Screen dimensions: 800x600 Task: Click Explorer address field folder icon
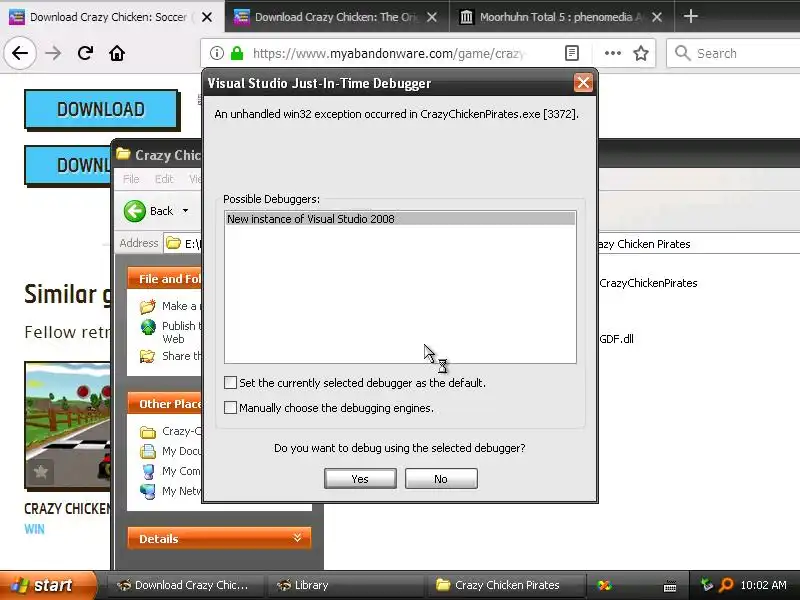(x=173, y=243)
